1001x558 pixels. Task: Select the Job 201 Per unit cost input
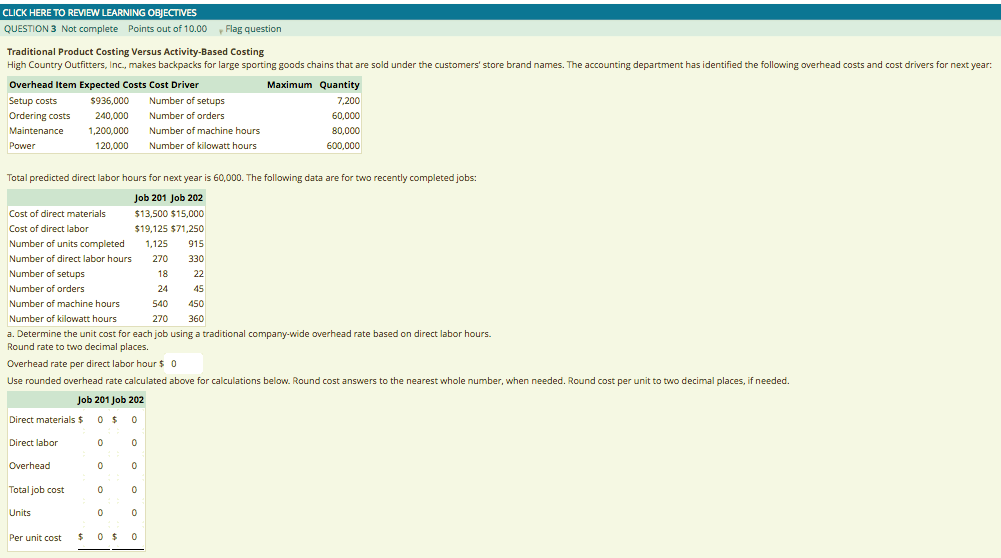pos(97,538)
